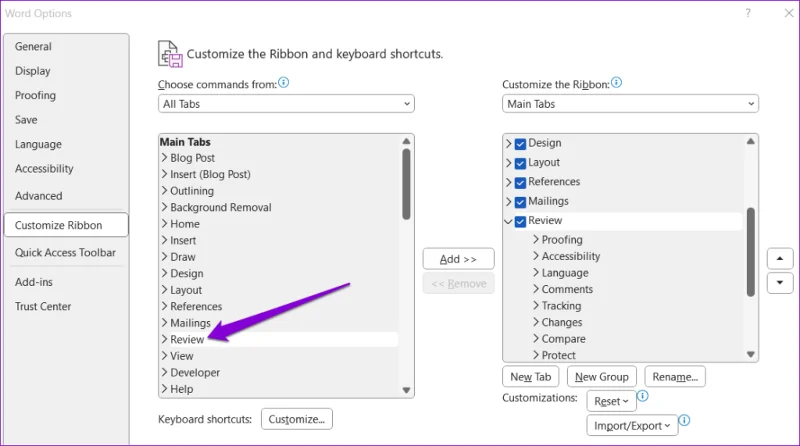
Task: Click the info icon next to Import/Export
Action: coord(684,420)
